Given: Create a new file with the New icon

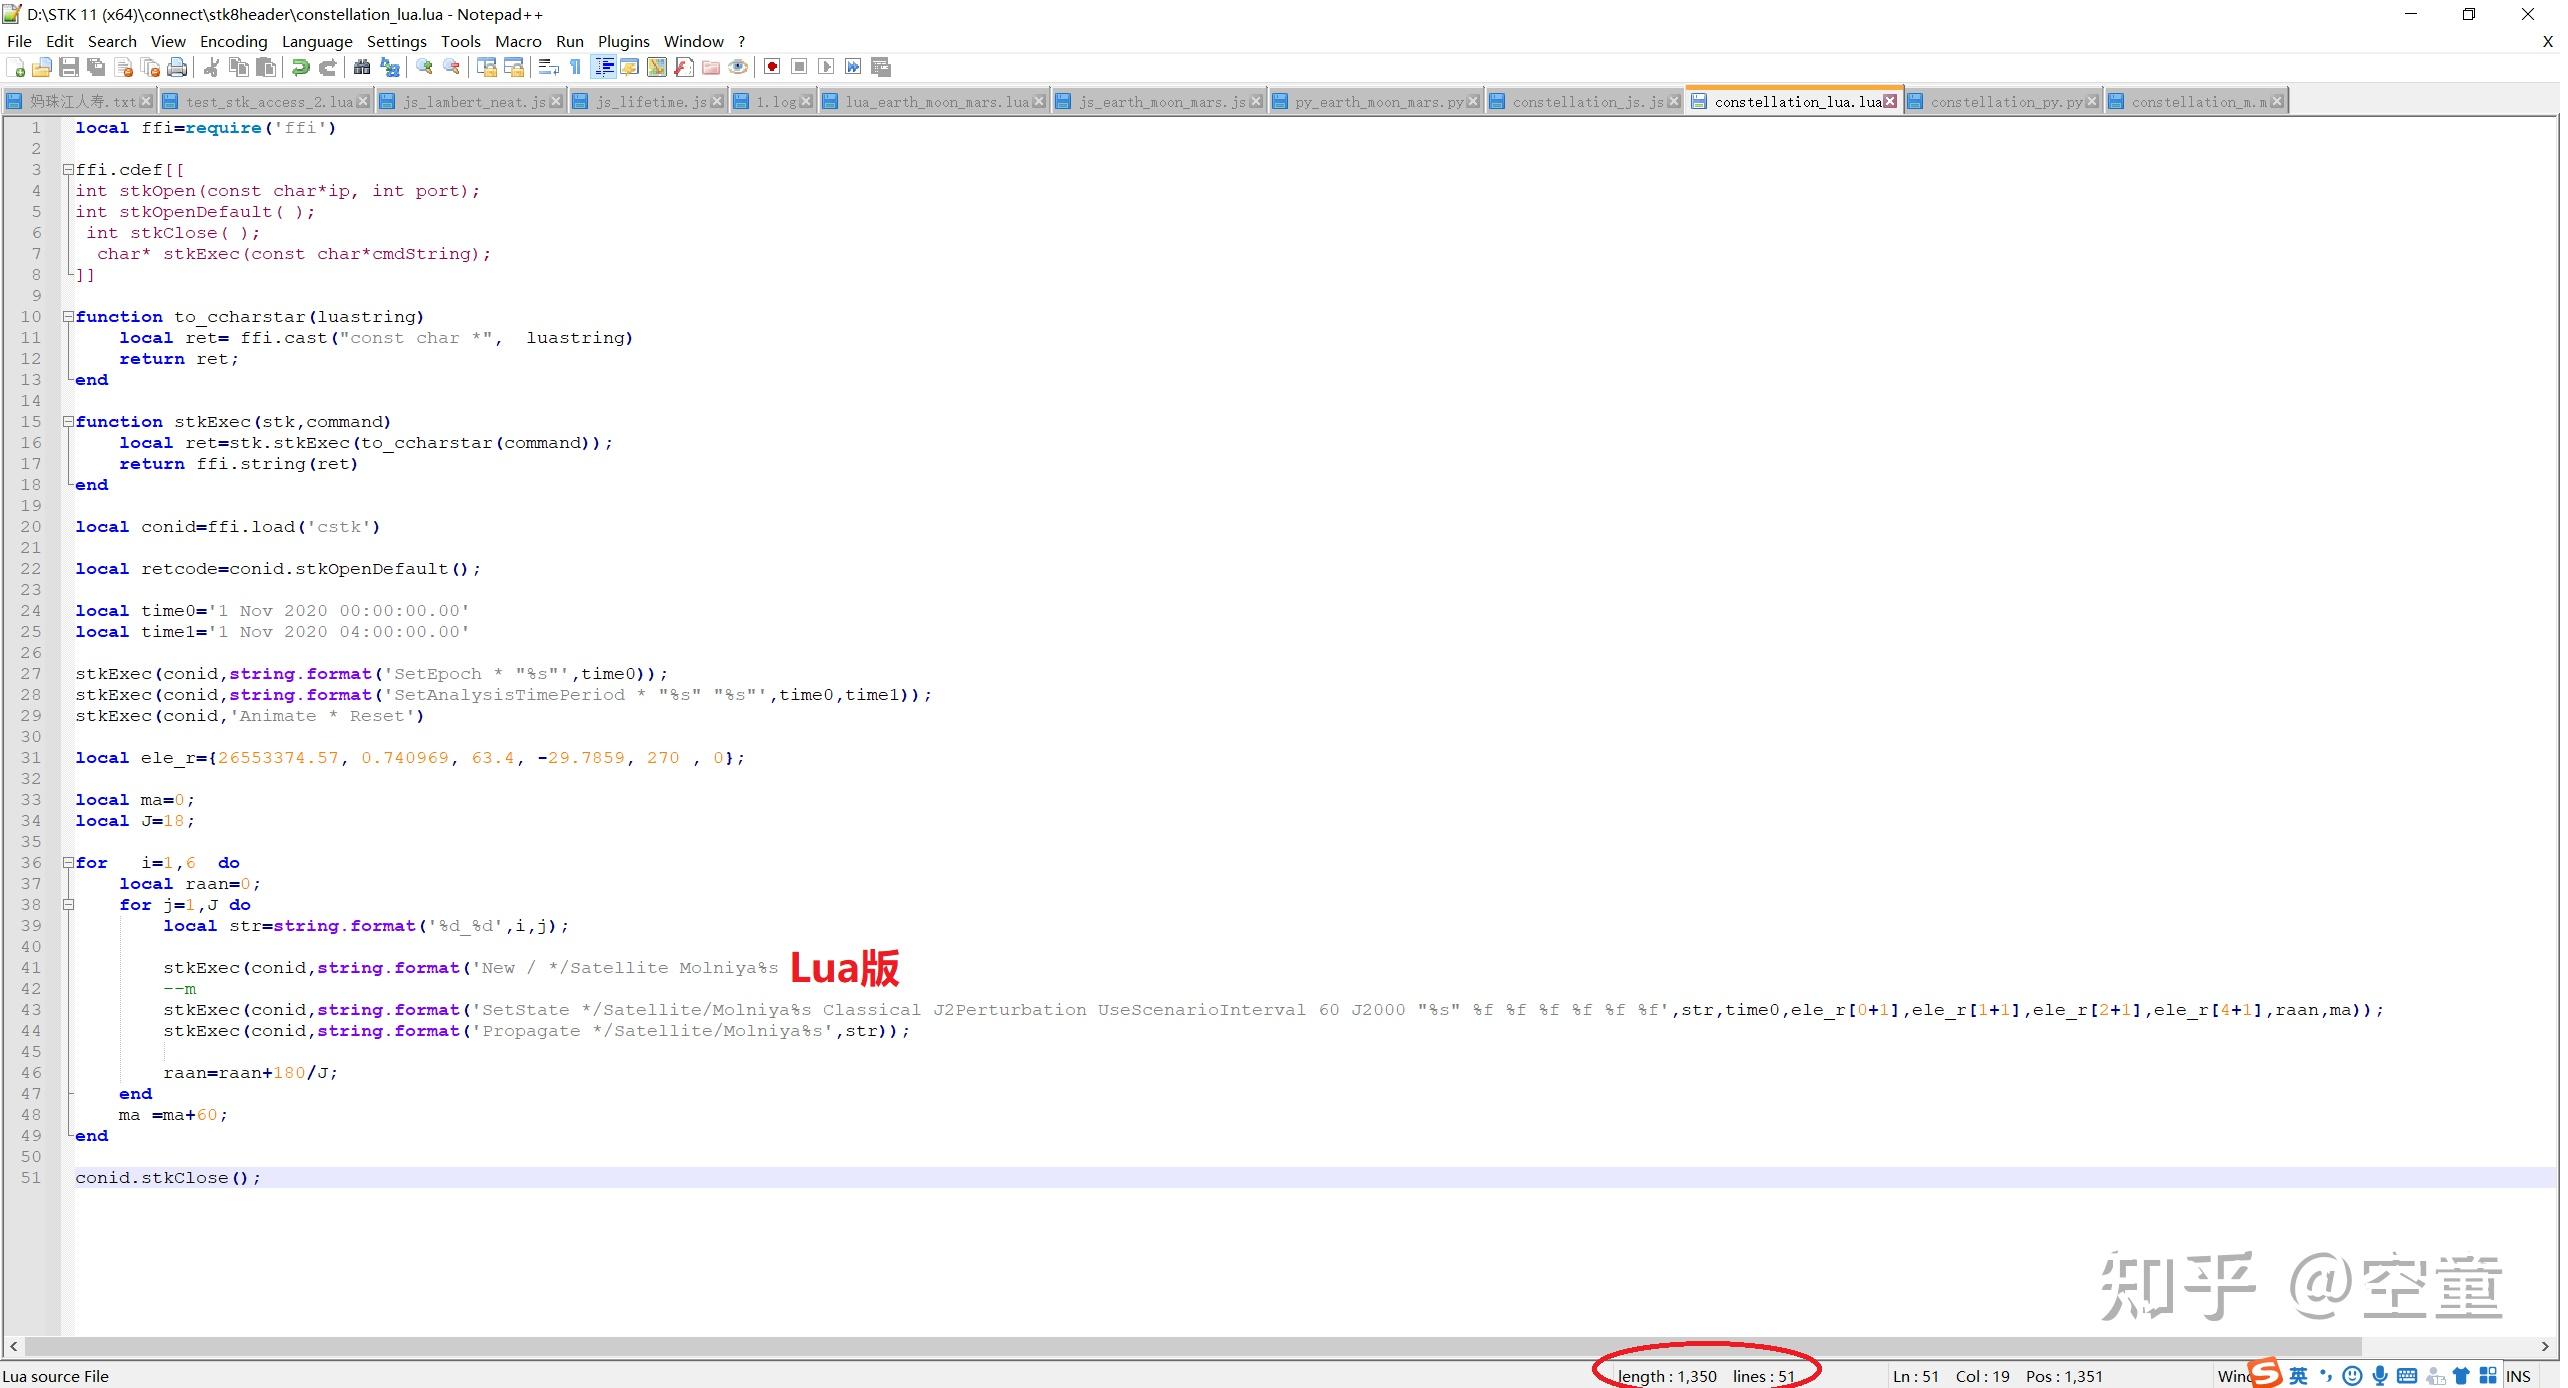Looking at the screenshot, I should click(x=16, y=67).
